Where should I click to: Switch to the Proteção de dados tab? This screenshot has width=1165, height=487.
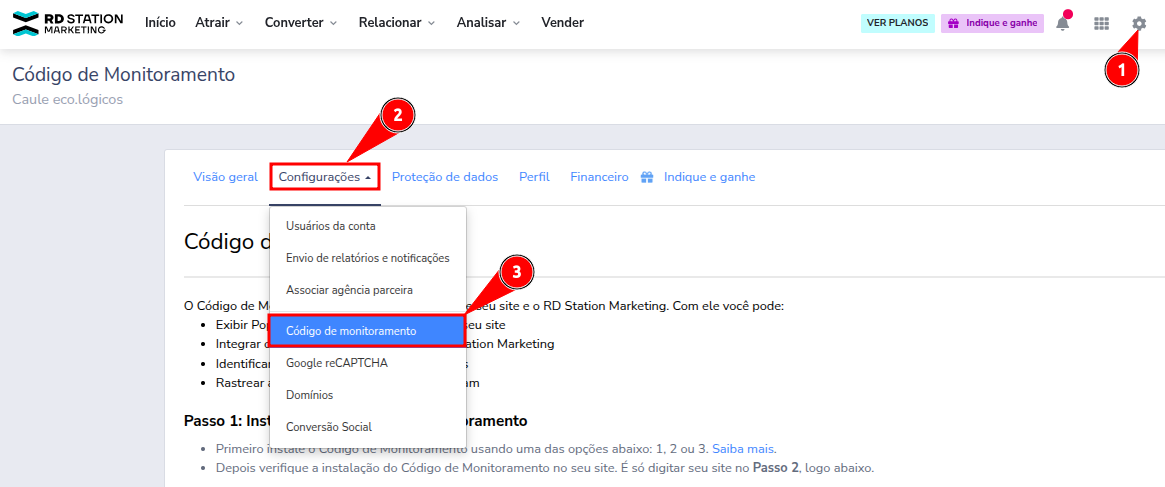point(445,177)
